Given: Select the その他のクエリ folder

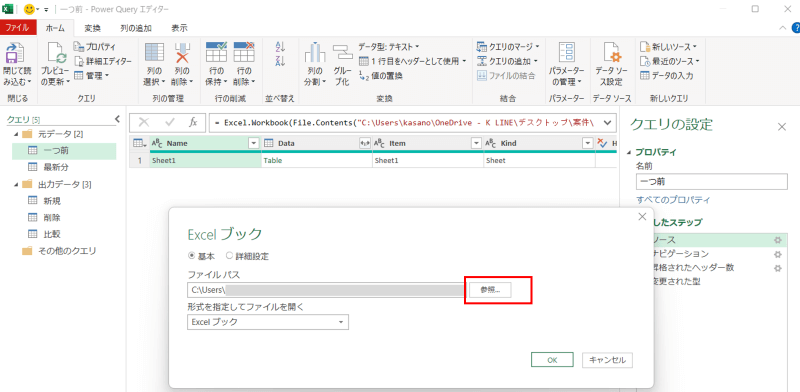Looking at the screenshot, I should (59, 251).
